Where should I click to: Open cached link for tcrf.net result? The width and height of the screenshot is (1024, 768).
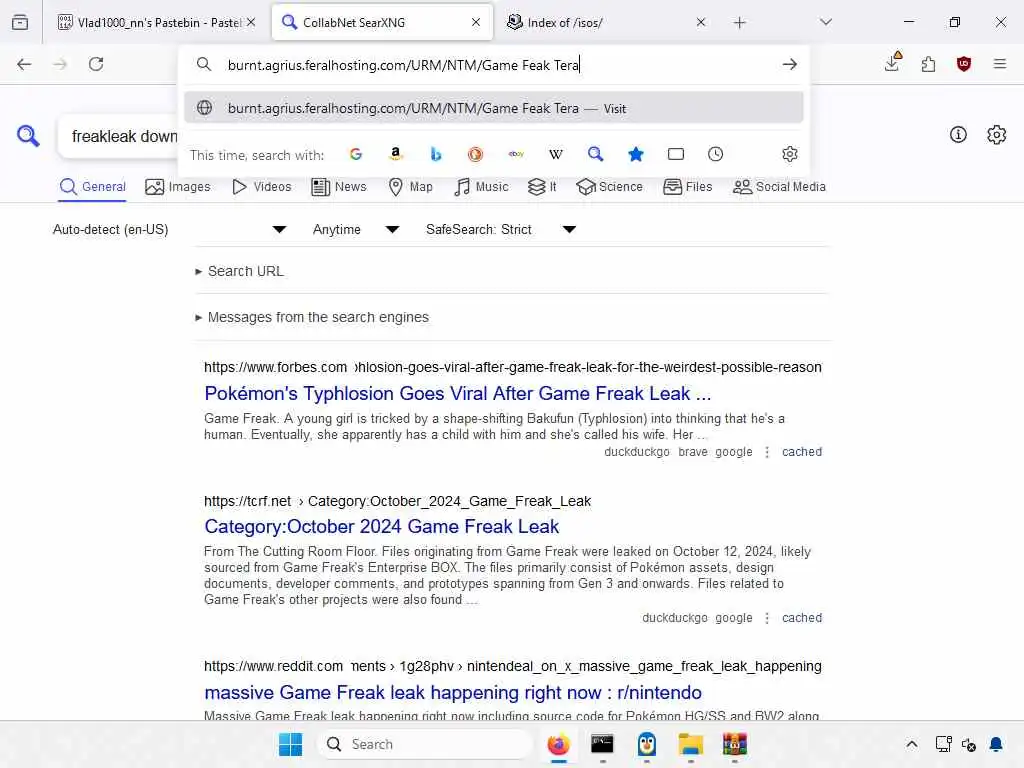(802, 618)
